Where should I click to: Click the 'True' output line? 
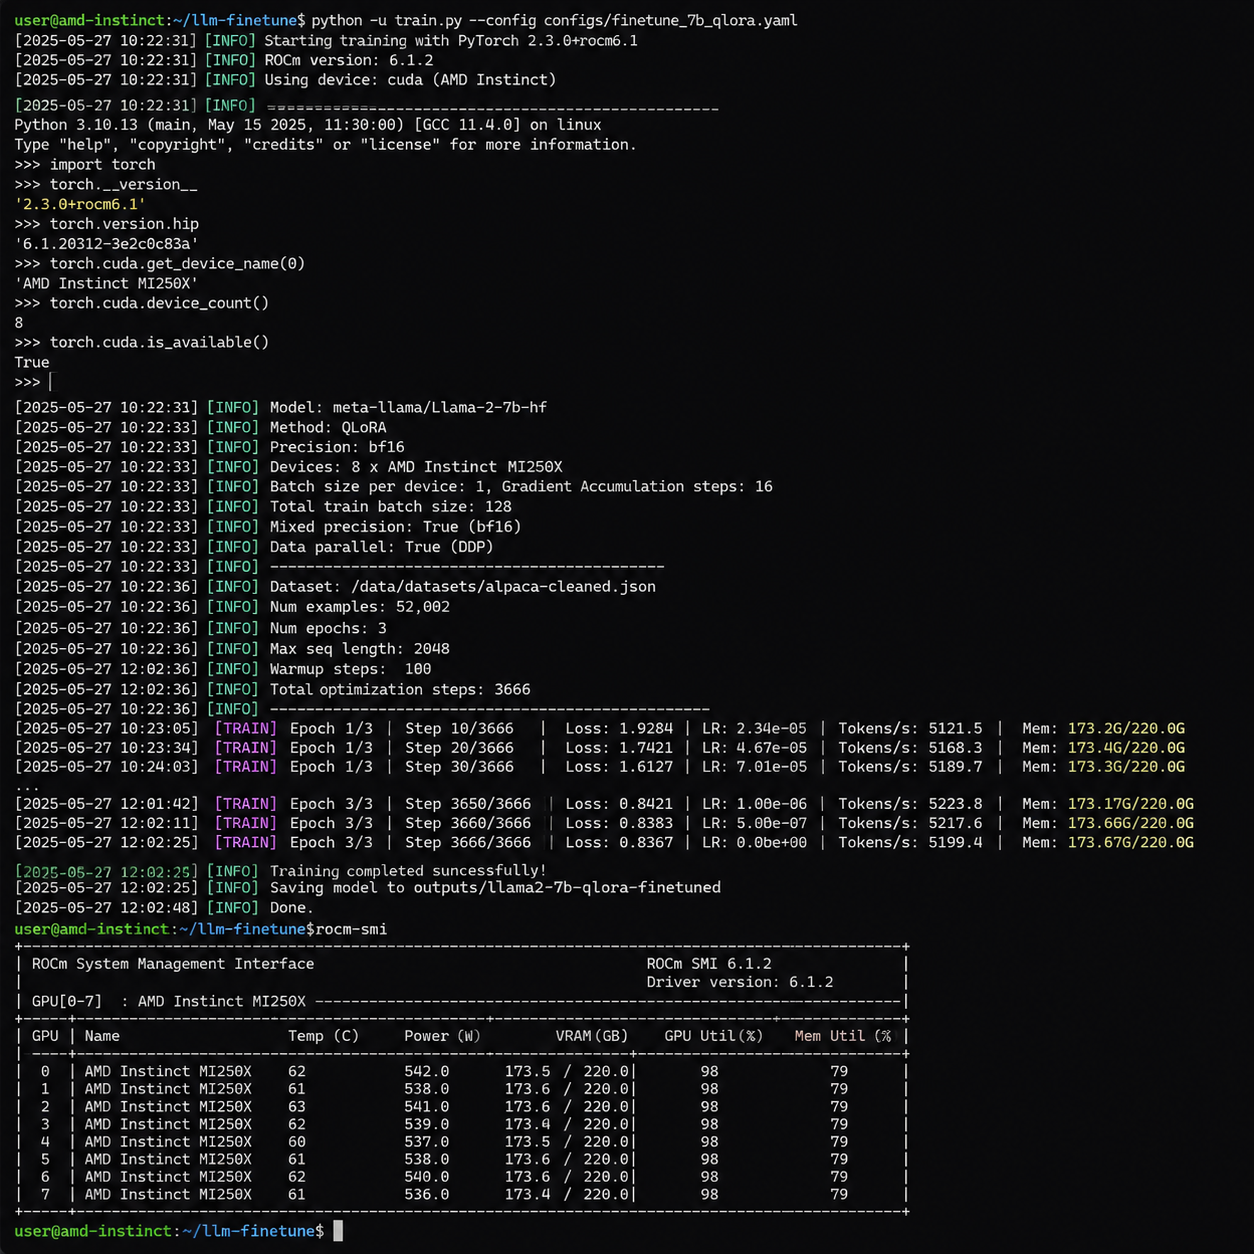(x=32, y=363)
